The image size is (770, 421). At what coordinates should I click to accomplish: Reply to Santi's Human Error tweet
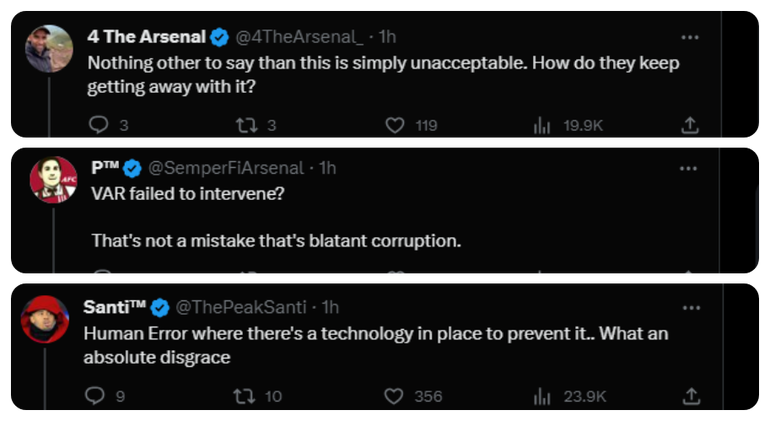[x=96, y=396]
